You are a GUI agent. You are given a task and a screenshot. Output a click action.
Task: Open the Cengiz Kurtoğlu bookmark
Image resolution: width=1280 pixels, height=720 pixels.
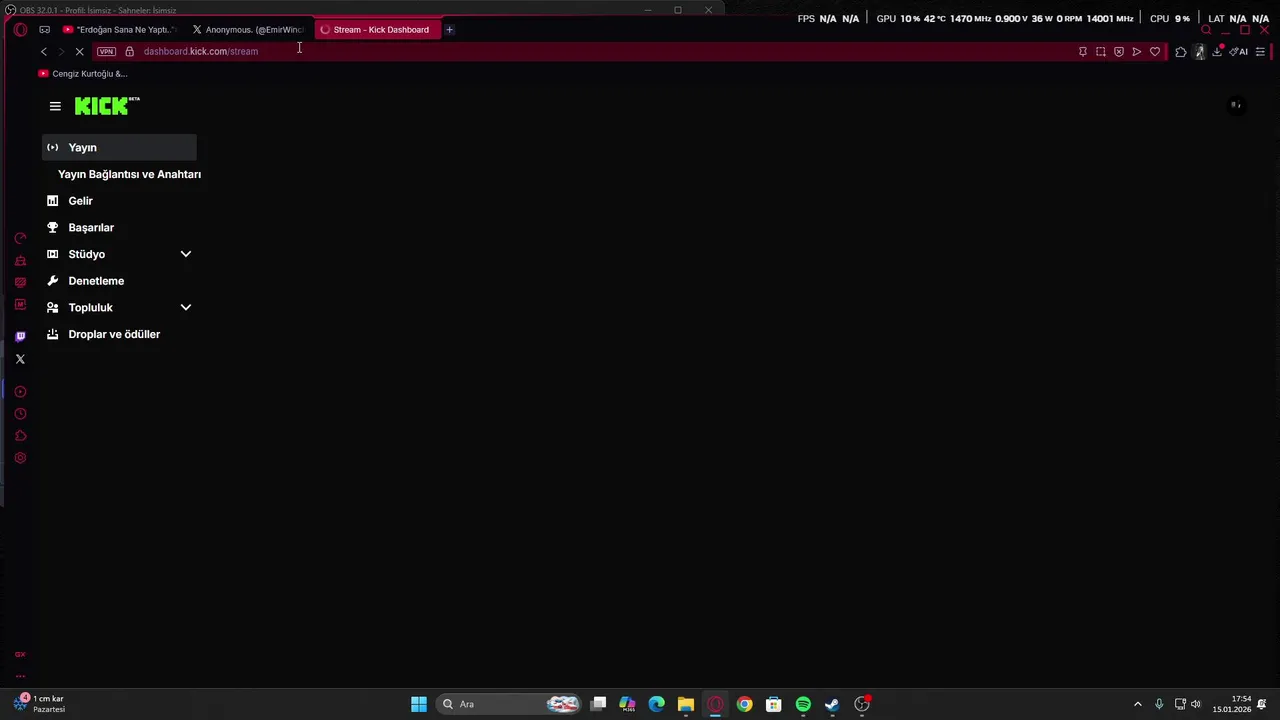(83, 73)
